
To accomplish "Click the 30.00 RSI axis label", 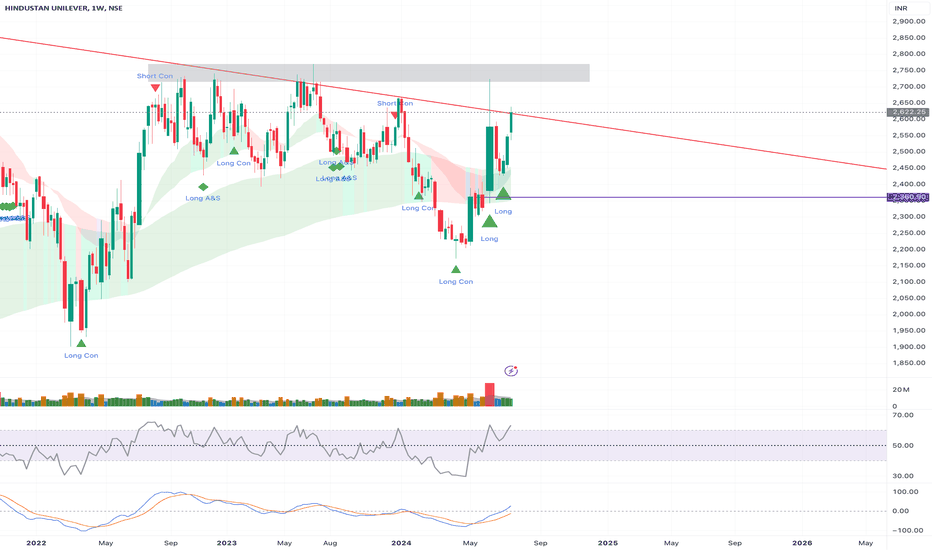I will pyautogui.click(x=903, y=476).
